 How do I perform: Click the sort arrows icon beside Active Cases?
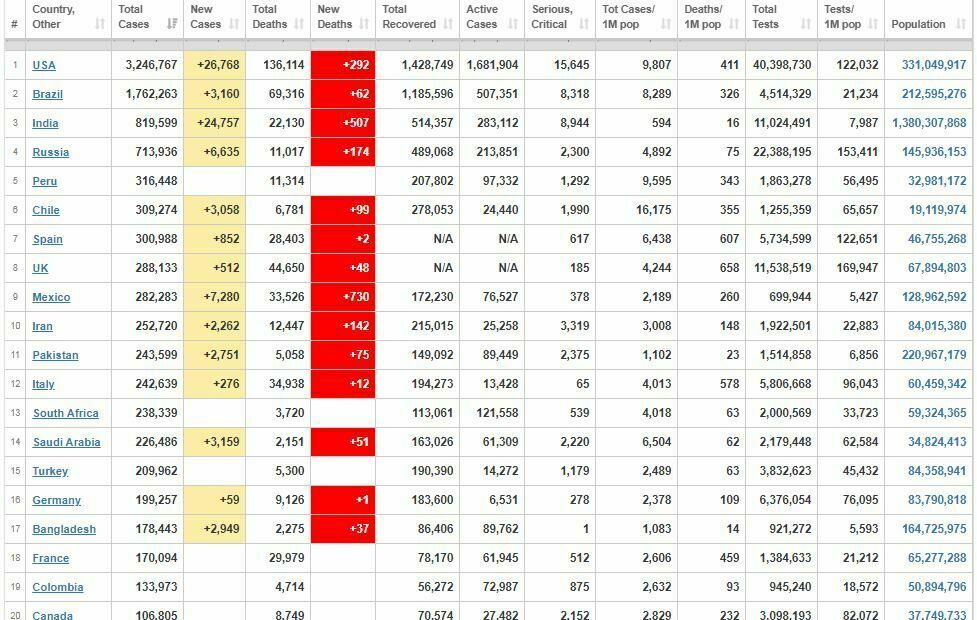[513, 24]
